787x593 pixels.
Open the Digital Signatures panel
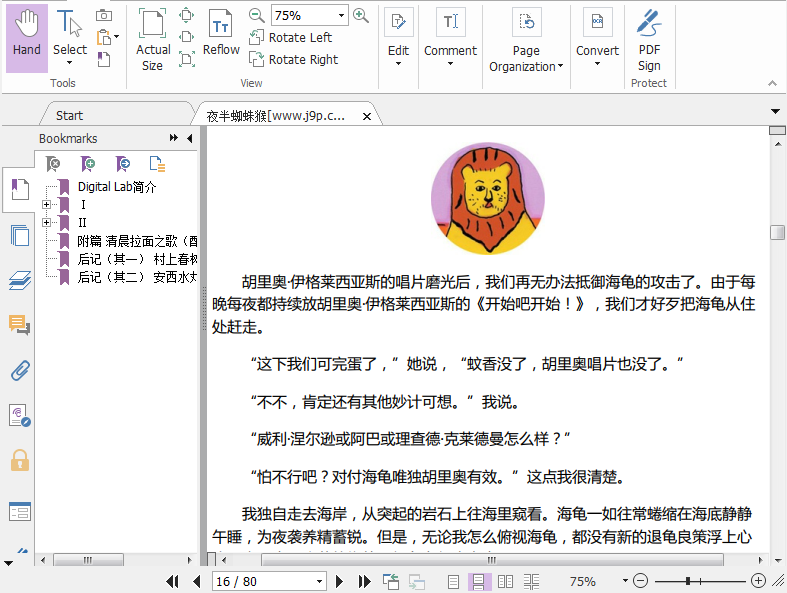tap(20, 416)
